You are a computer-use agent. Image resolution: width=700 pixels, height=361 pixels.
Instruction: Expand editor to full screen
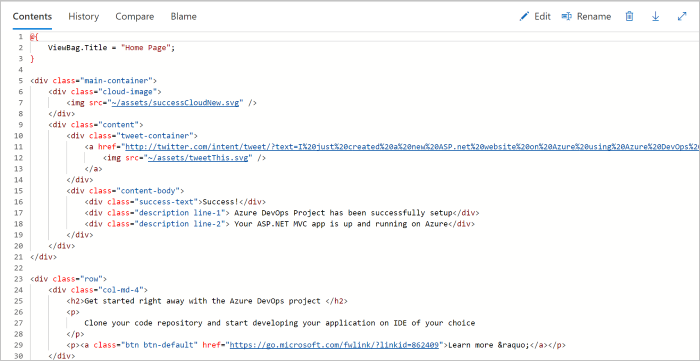tap(682, 17)
